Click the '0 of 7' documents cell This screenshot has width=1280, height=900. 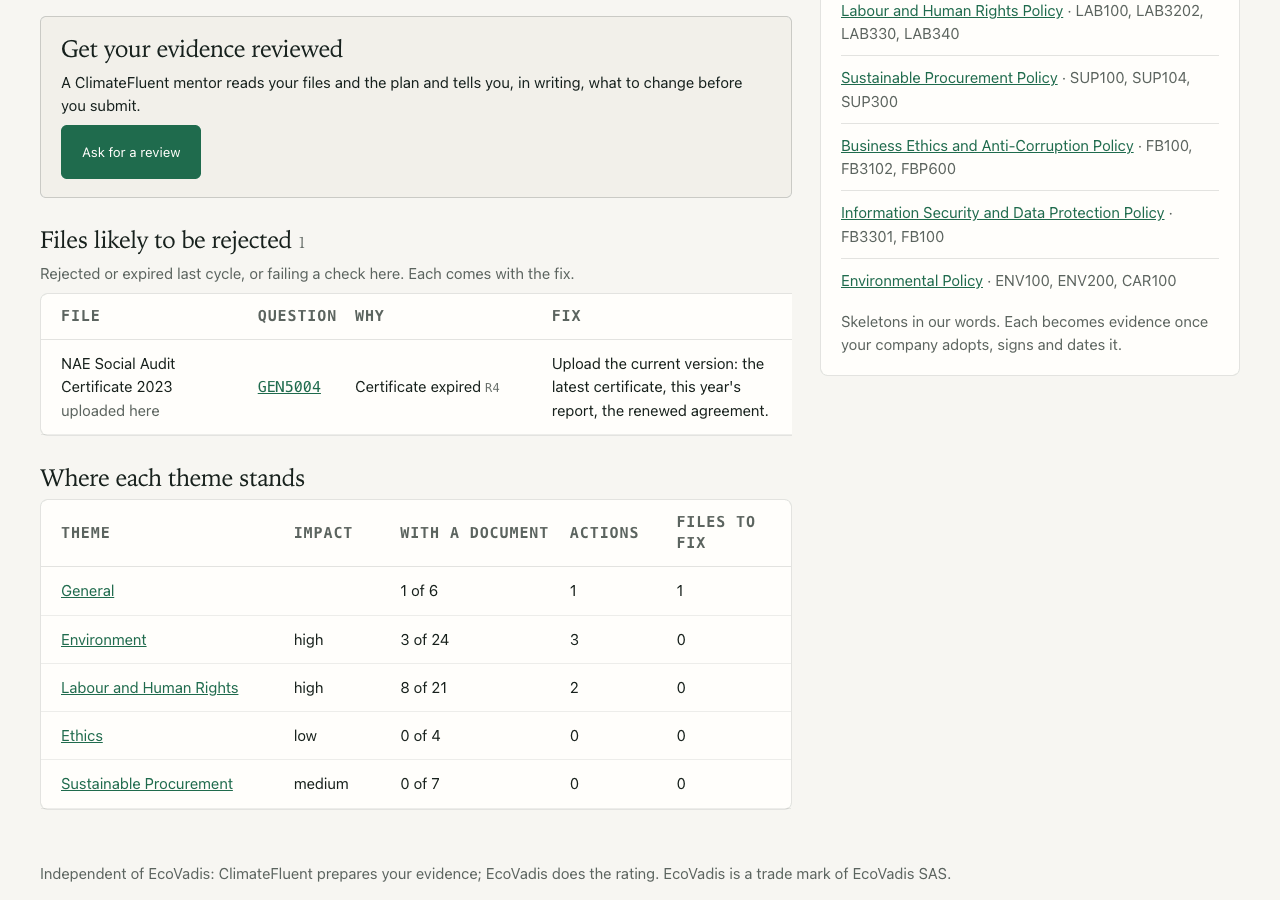tap(420, 783)
